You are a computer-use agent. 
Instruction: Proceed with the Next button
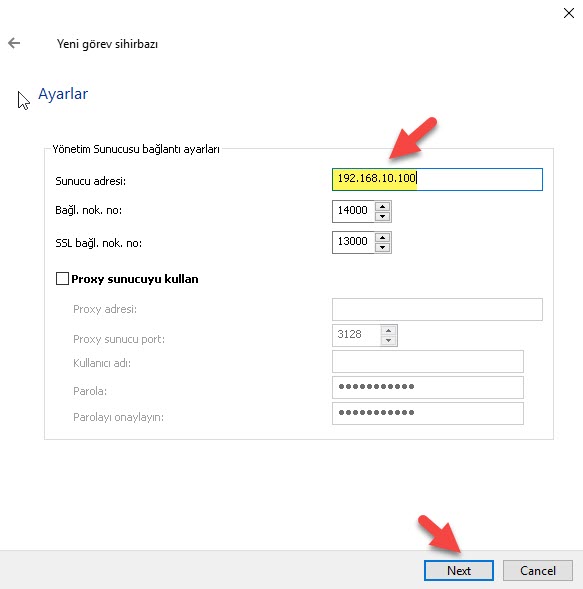tap(459, 571)
